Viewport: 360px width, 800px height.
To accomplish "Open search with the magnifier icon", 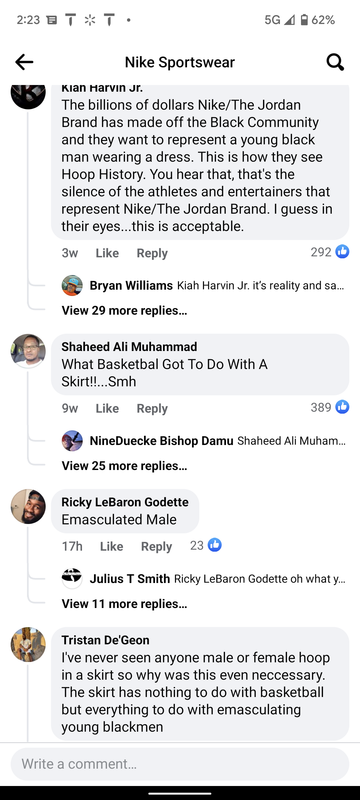I will (x=335, y=62).
